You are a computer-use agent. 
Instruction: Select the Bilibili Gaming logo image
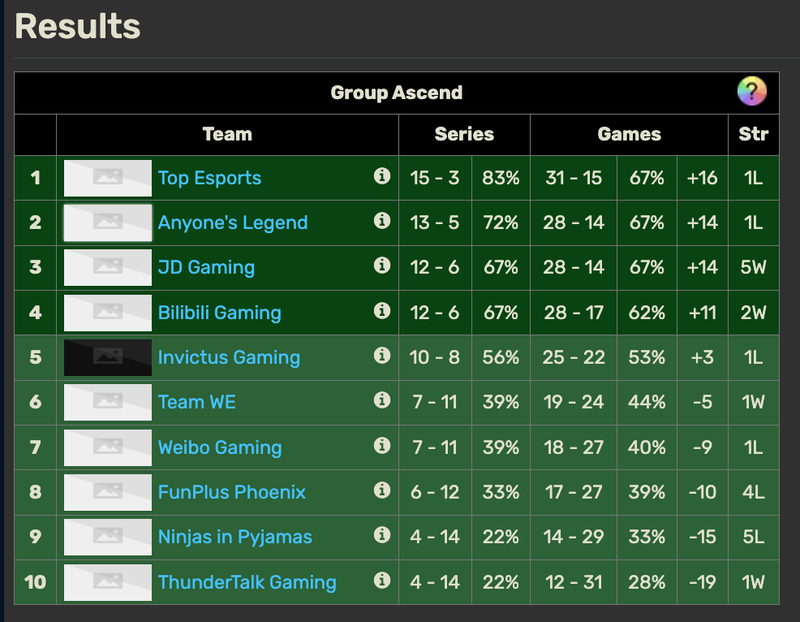(x=108, y=312)
